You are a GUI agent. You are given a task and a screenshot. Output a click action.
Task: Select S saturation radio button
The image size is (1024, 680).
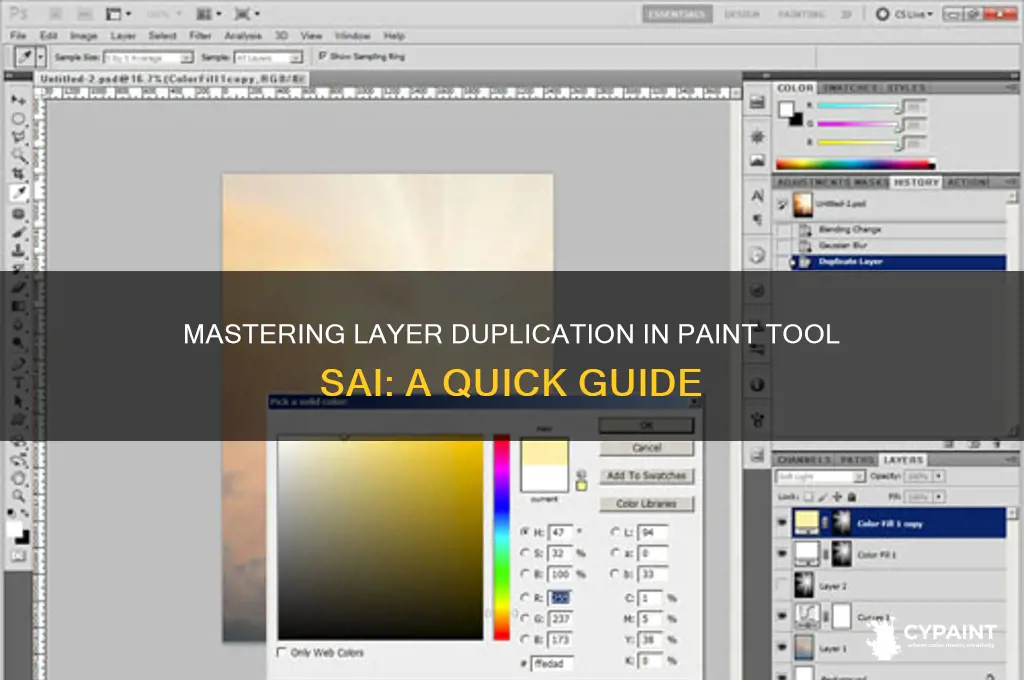click(524, 553)
